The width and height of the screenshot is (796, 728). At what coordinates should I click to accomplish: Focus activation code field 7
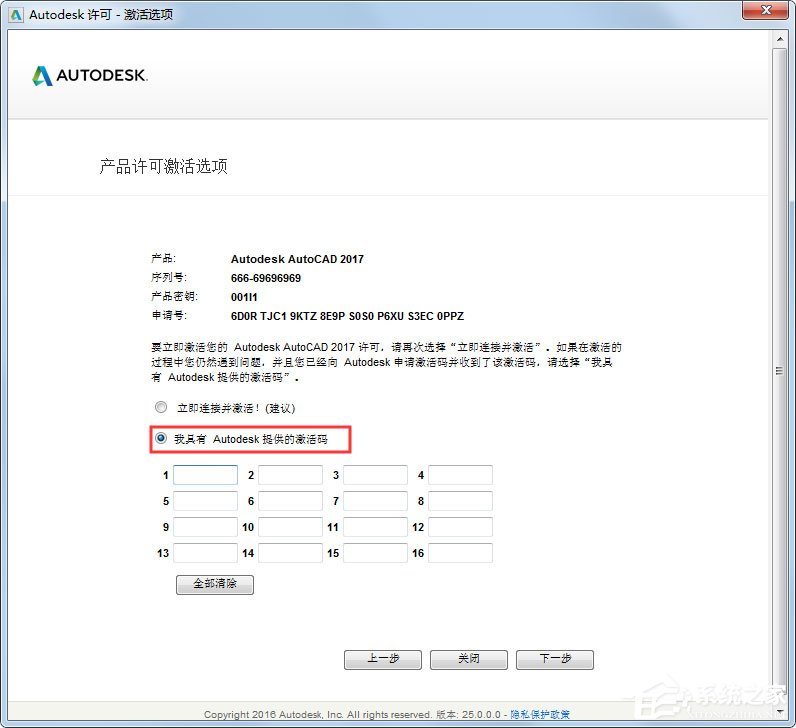pos(375,501)
